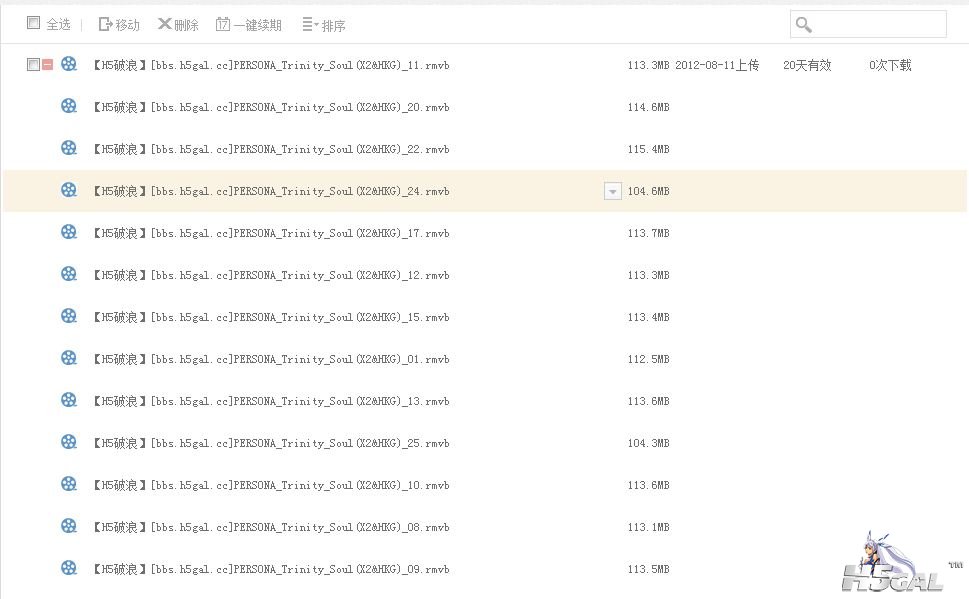Click film reel icon of _24.rmvb
Screen dimensions: 969x599
pos(68,190)
